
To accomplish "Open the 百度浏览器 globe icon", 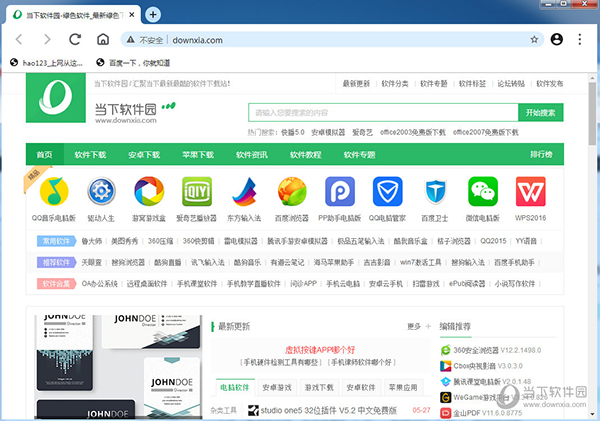I will point(292,191).
